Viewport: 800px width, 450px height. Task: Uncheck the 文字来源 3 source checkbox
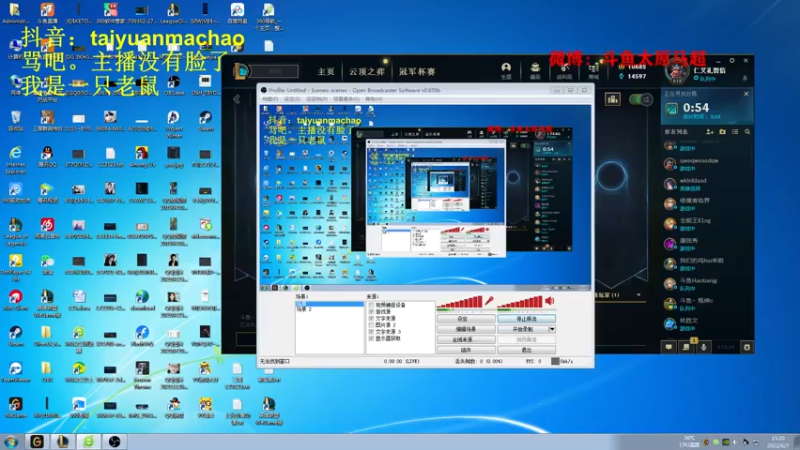[x=371, y=332]
